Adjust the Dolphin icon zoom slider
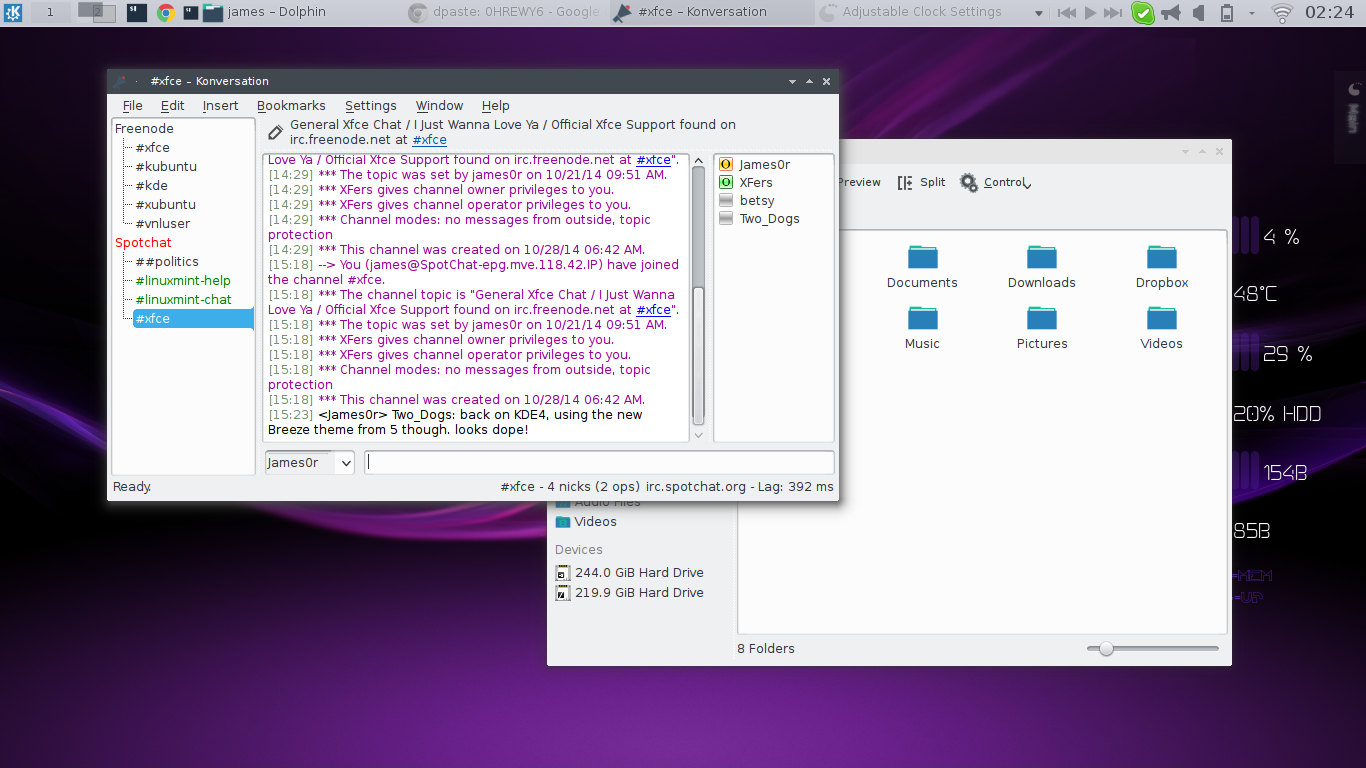Screen dimensions: 1366x768 1106,649
